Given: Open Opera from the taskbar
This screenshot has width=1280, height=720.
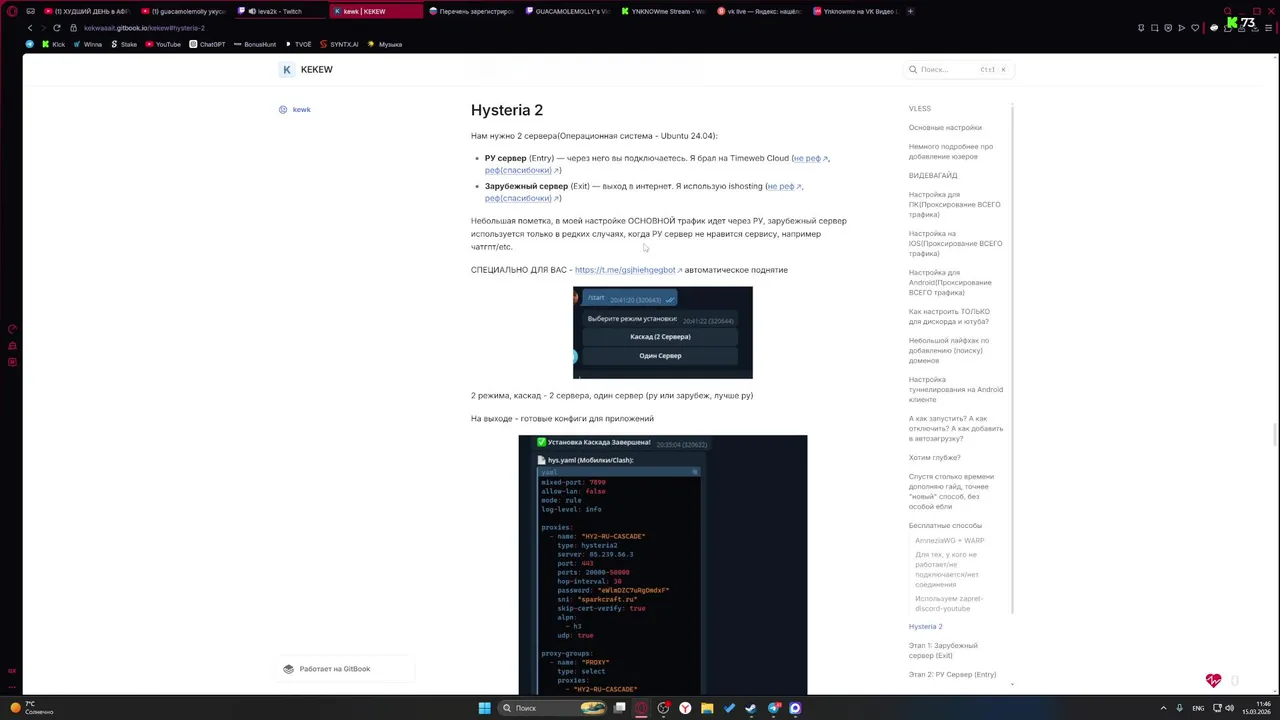Looking at the screenshot, I should click(641, 708).
